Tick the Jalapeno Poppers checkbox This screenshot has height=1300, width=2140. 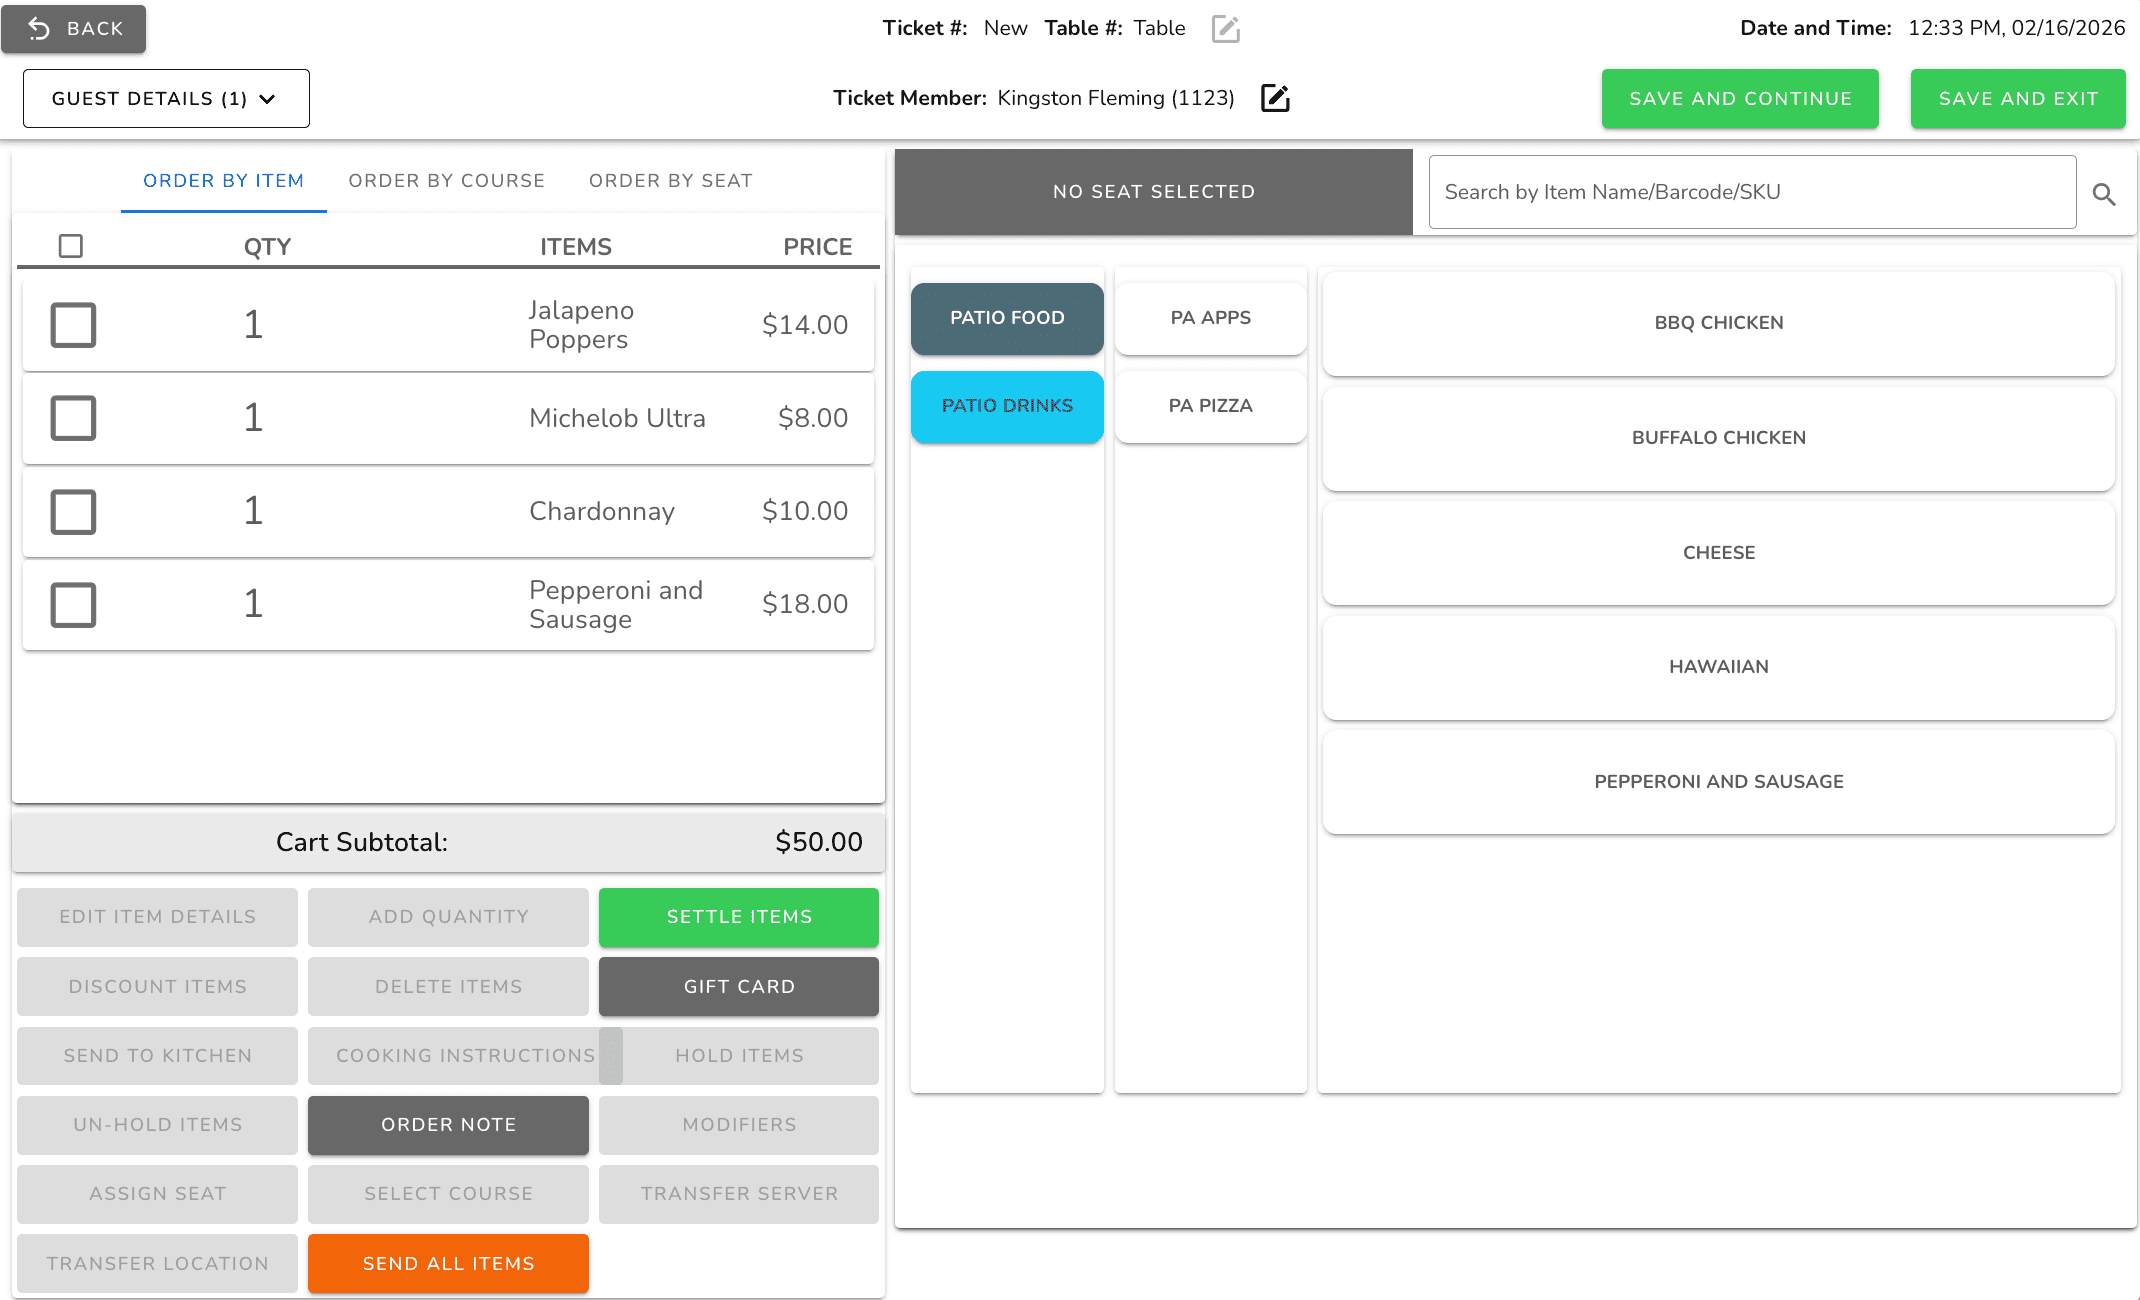tap(73, 325)
